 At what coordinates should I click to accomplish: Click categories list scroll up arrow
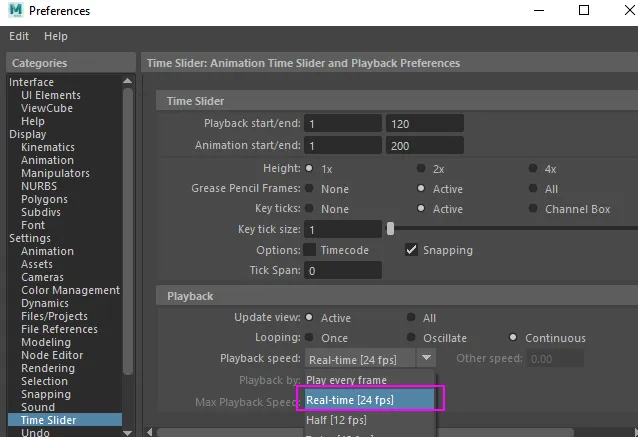(127, 81)
